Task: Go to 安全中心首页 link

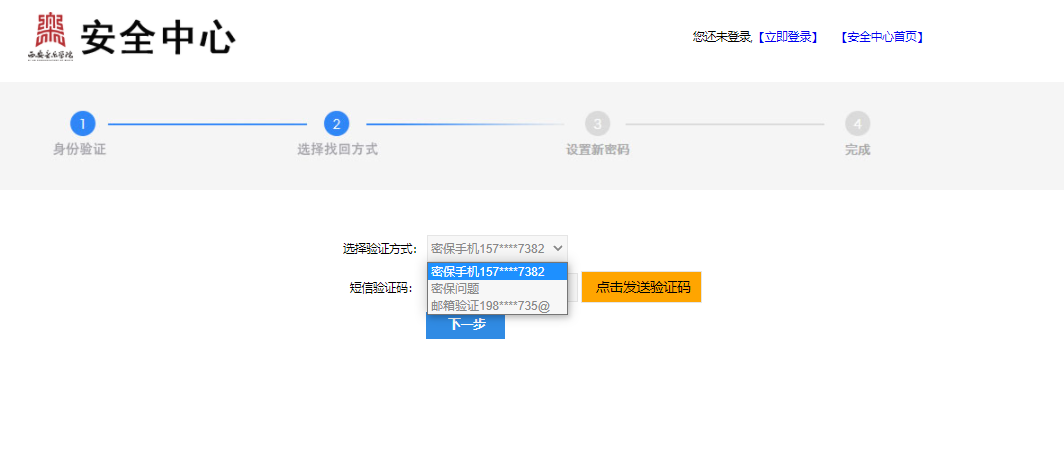Action: point(882,37)
